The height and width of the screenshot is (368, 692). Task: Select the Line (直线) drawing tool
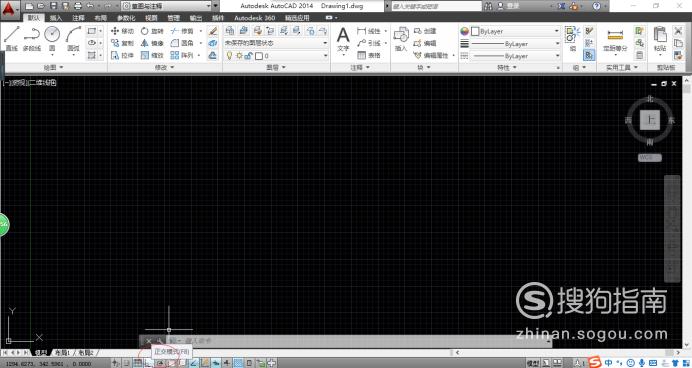[x=11, y=38]
